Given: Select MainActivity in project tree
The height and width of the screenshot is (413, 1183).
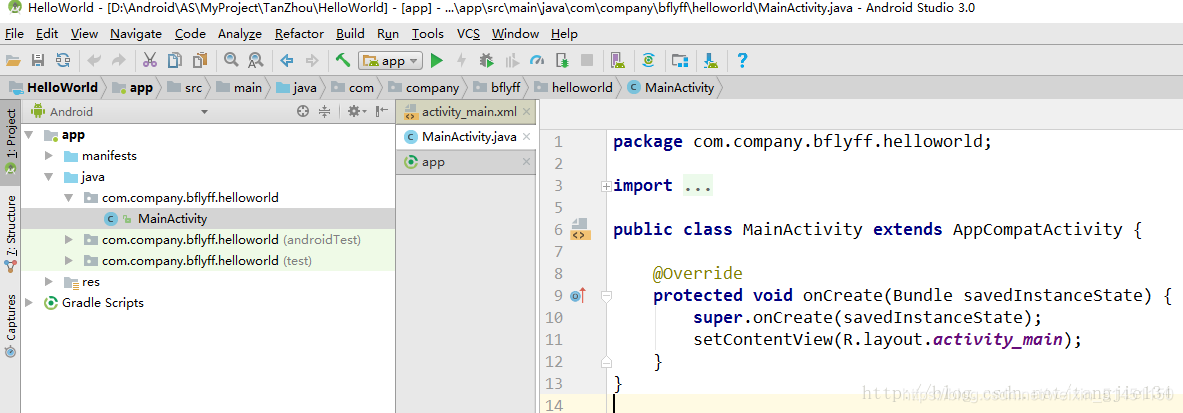Looking at the screenshot, I should point(172,219).
